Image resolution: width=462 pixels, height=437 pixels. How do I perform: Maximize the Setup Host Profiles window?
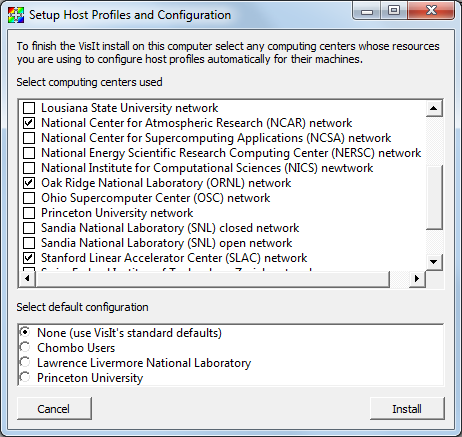pos(394,11)
